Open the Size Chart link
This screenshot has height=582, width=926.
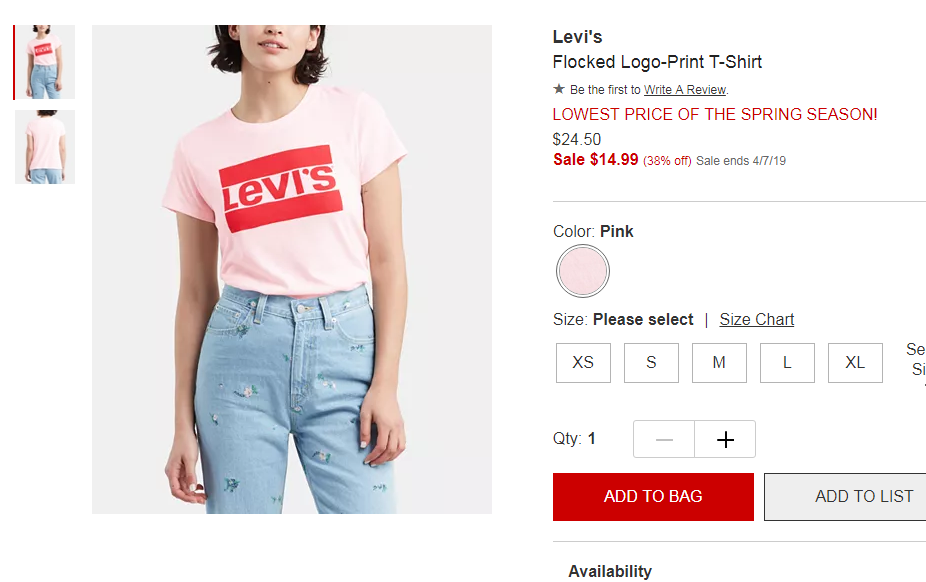(x=757, y=319)
